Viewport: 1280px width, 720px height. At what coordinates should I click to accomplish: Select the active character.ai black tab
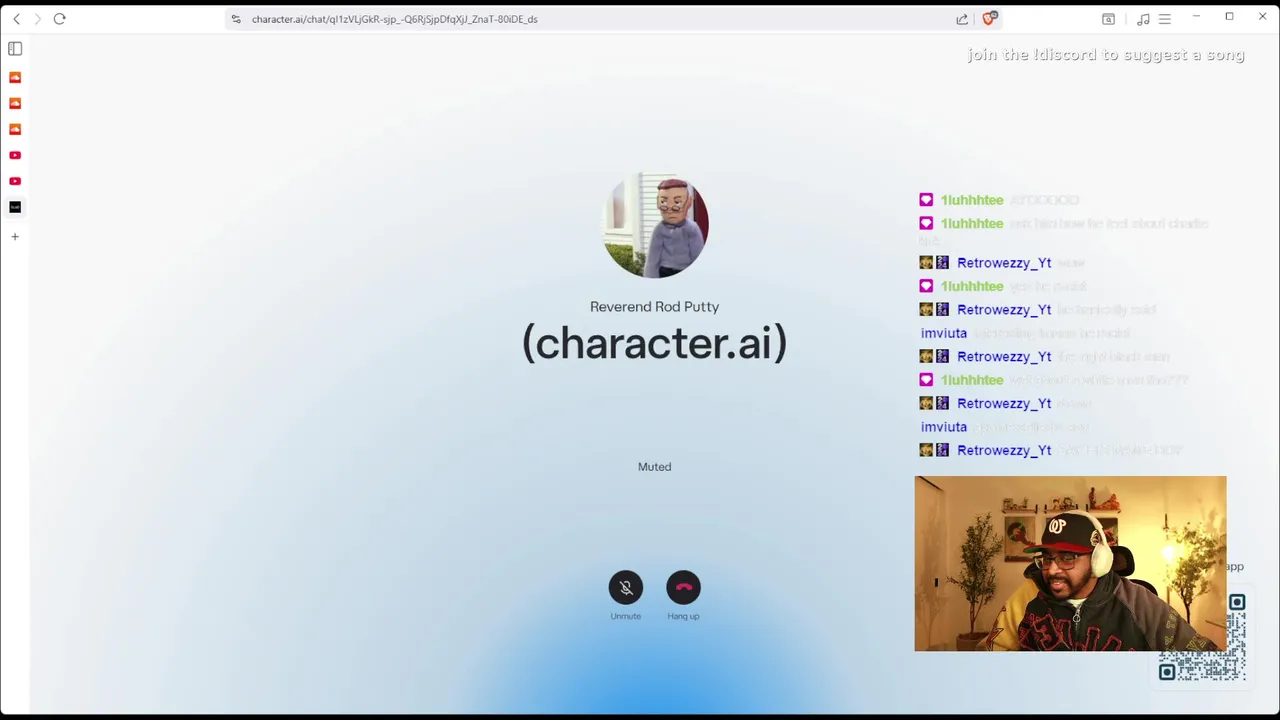tap(15, 207)
